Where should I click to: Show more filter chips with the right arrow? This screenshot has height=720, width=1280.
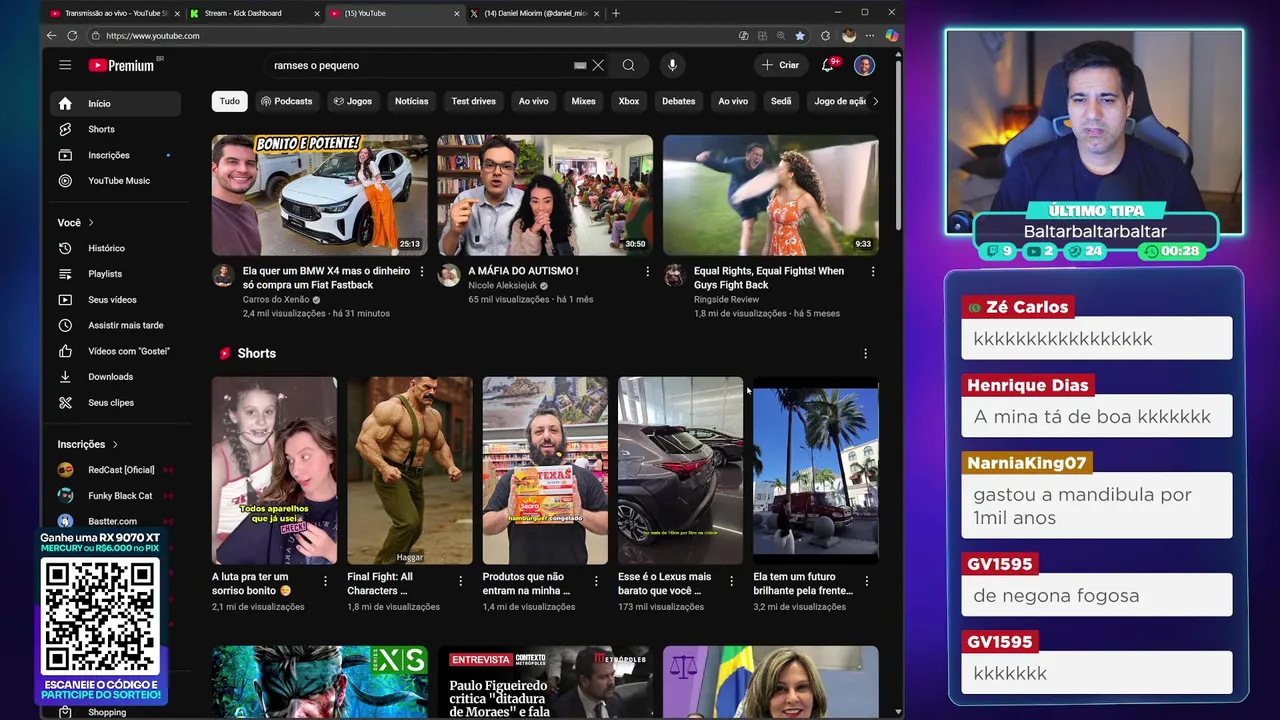click(x=875, y=101)
